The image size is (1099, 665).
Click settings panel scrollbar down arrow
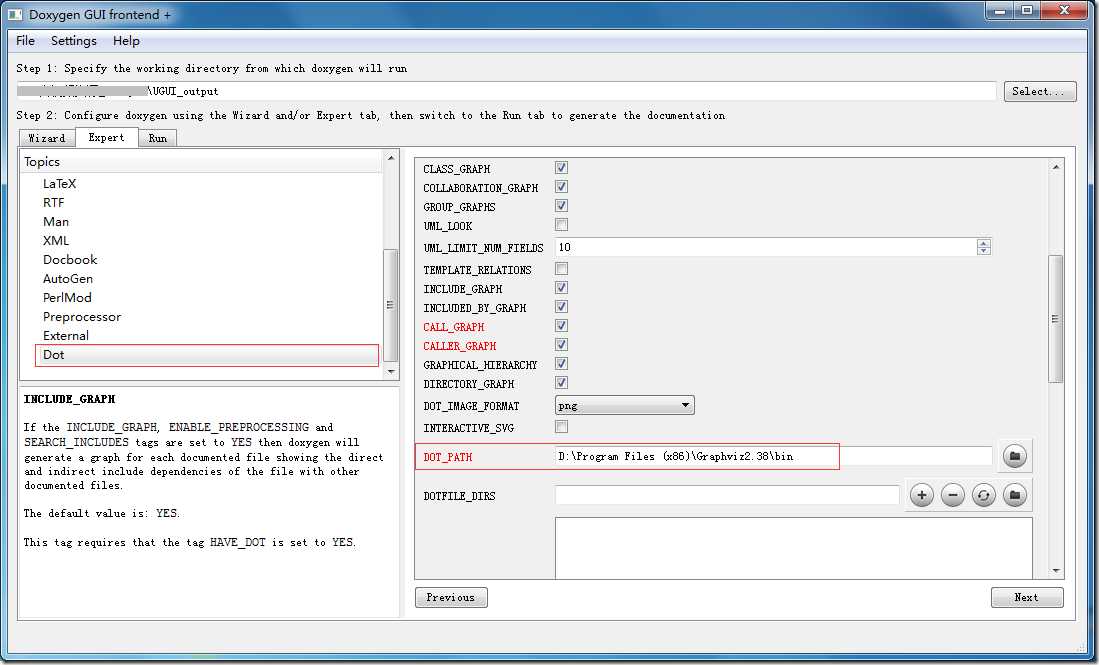(1056, 571)
